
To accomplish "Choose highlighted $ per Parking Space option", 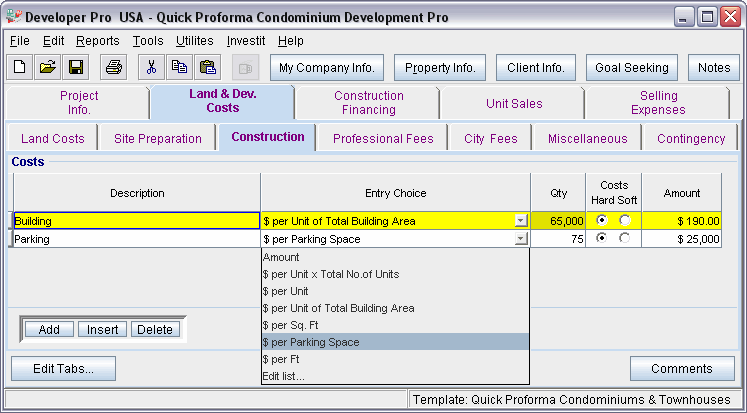I will point(395,342).
